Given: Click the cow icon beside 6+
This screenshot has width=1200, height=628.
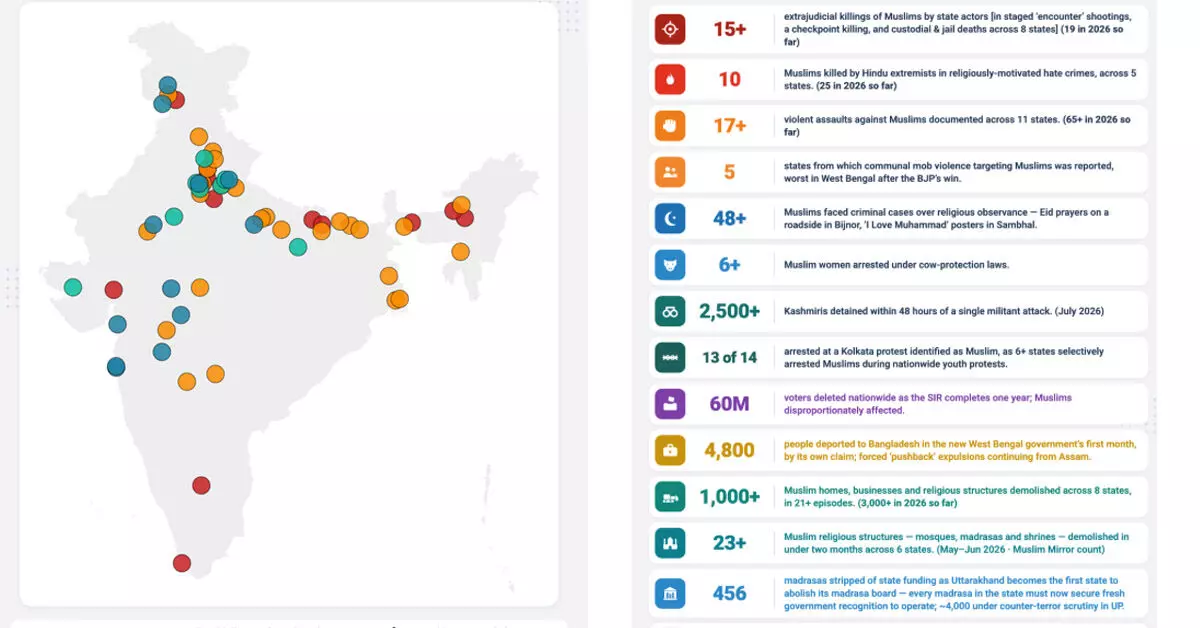Looking at the screenshot, I should [x=670, y=265].
